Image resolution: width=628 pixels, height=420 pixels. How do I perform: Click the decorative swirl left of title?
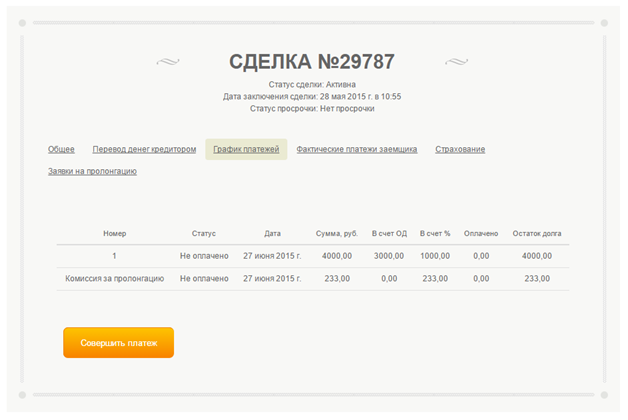(x=168, y=62)
